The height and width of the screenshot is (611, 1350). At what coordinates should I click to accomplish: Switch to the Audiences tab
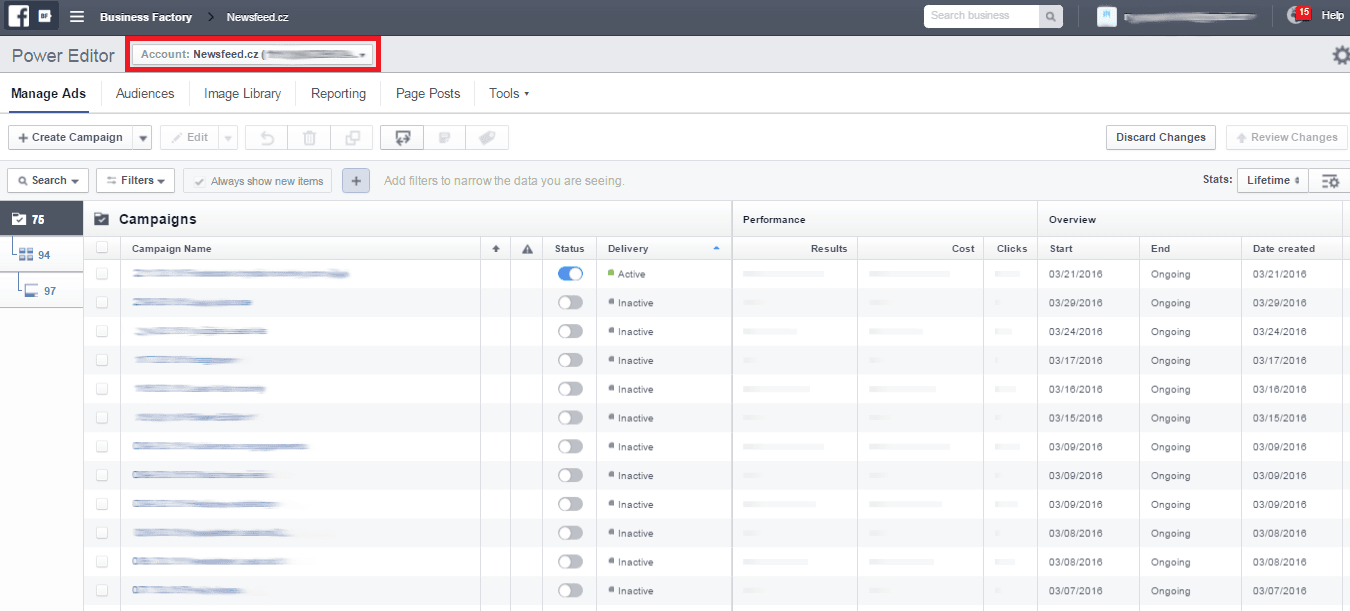click(145, 94)
